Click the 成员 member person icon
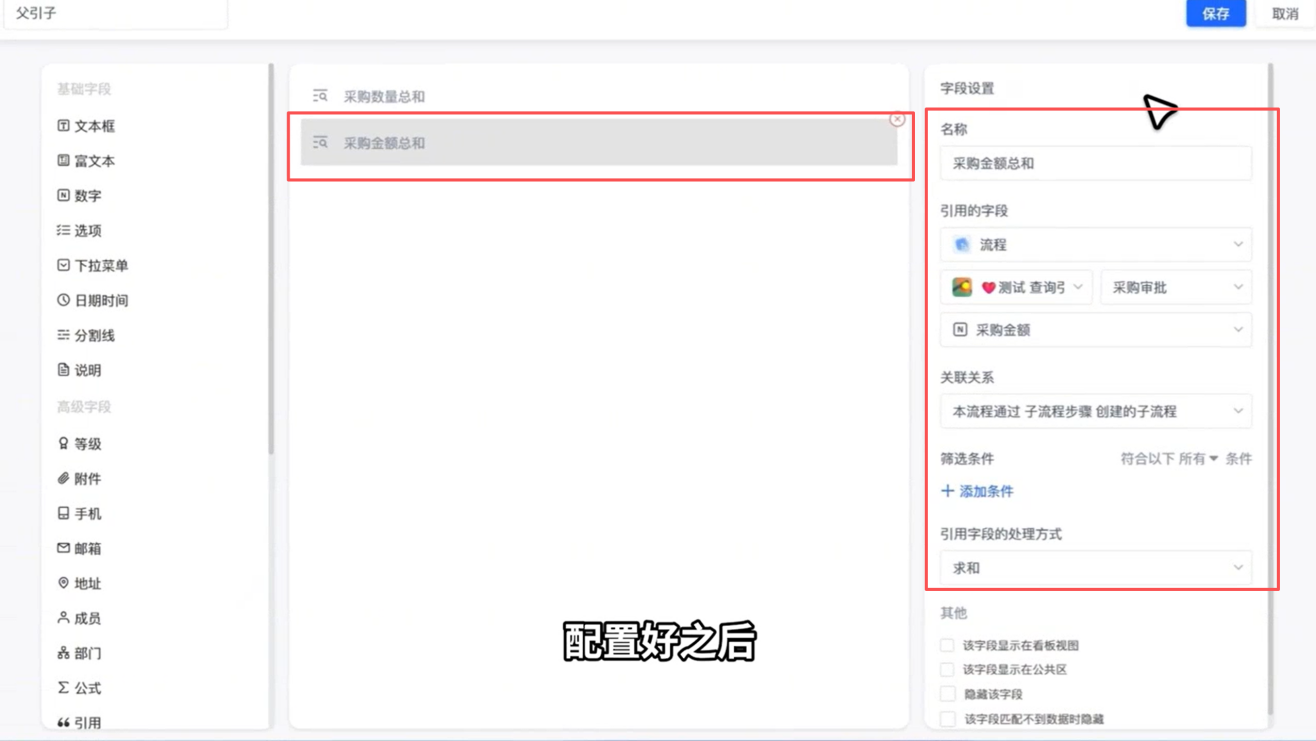This screenshot has height=741, width=1316. (x=63, y=618)
